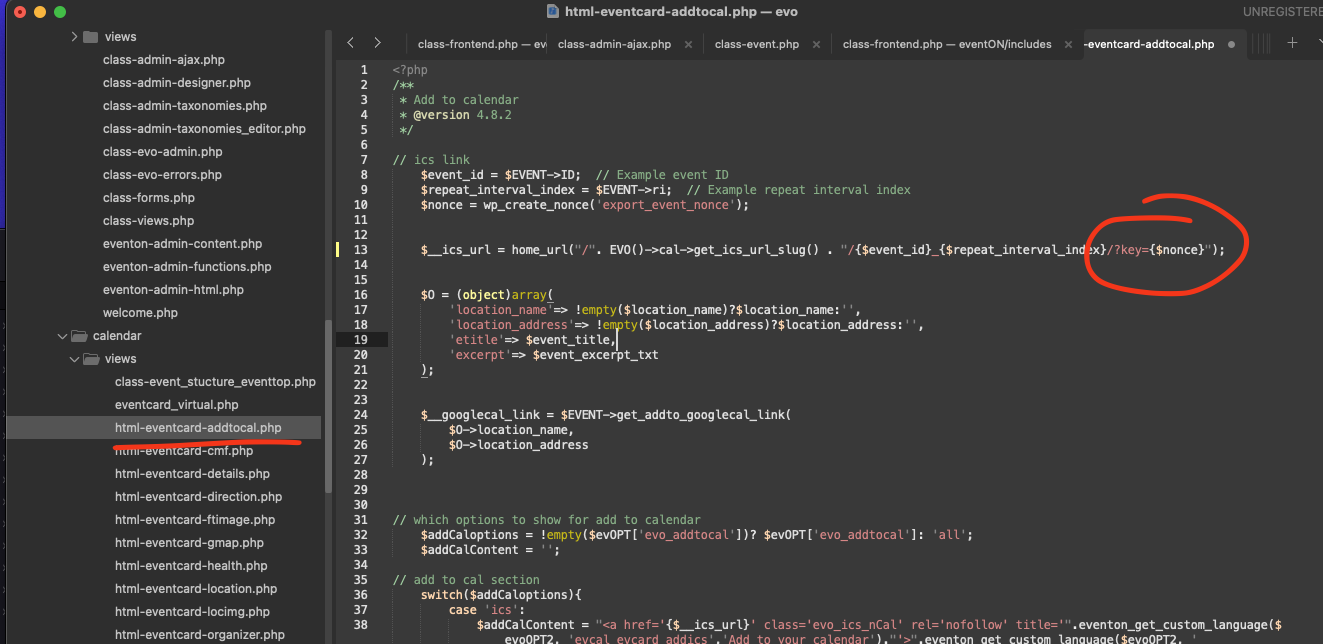The height and width of the screenshot is (644, 1323).
Task: Close the class-frontend.php — eventON/includes tab
Action: coord(1070,44)
